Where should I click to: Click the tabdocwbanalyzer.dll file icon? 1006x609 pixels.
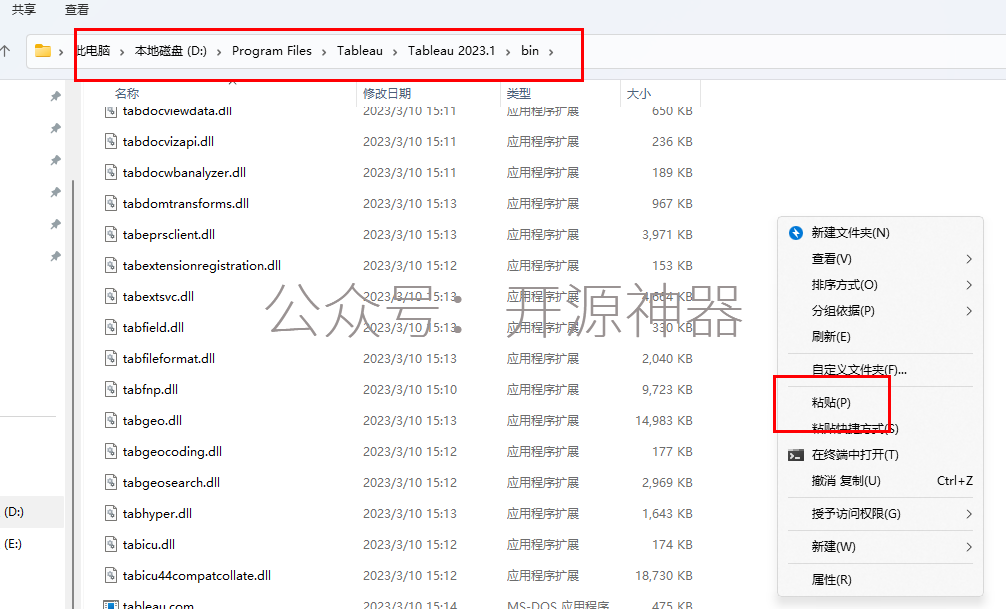111,172
